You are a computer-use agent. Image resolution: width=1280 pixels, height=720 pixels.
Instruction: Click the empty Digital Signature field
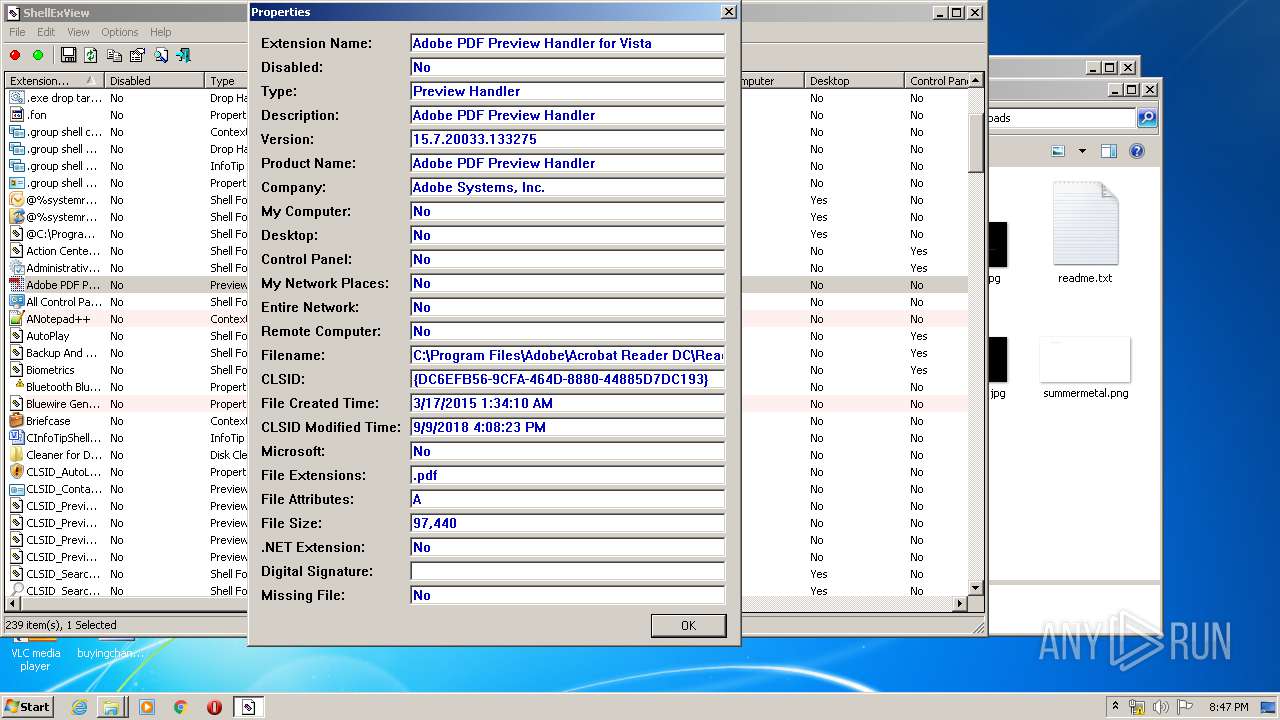coord(567,571)
